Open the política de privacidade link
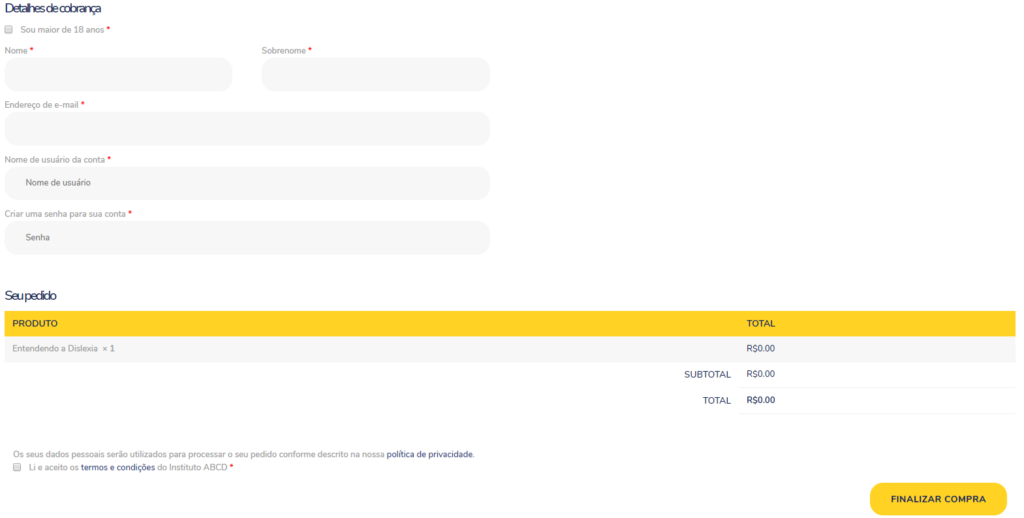 coord(430,454)
